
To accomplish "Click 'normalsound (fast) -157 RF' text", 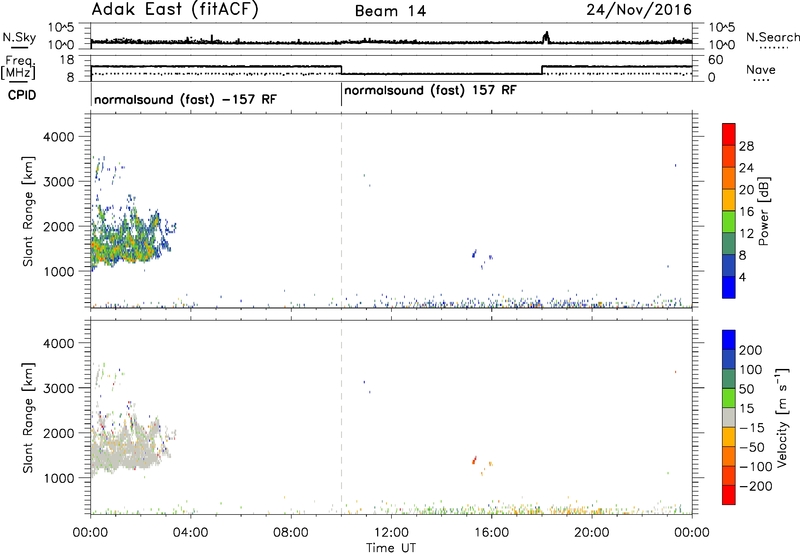I will point(185,99).
